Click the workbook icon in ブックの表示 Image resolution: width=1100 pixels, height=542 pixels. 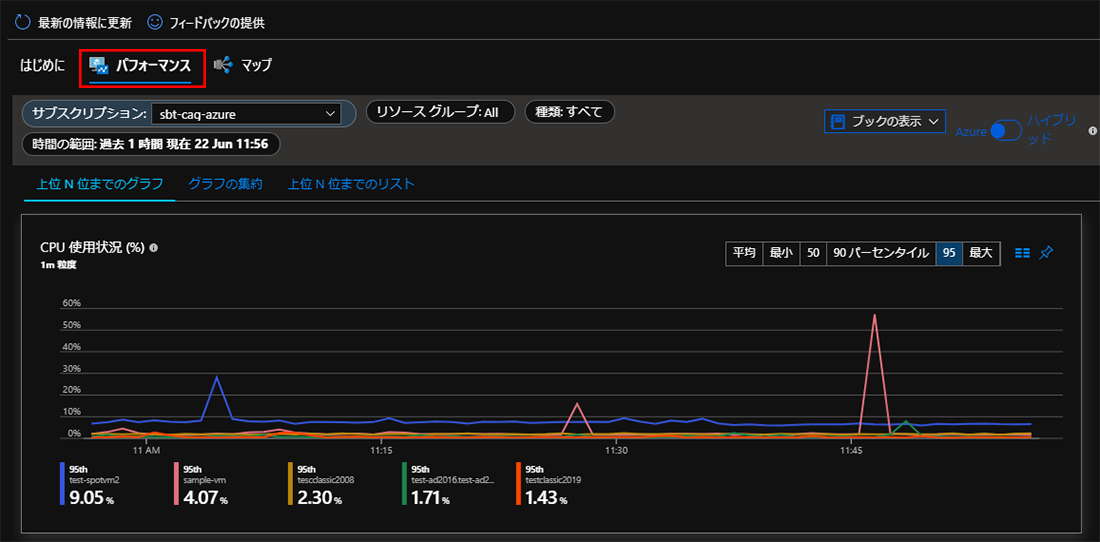[x=838, y=121]
